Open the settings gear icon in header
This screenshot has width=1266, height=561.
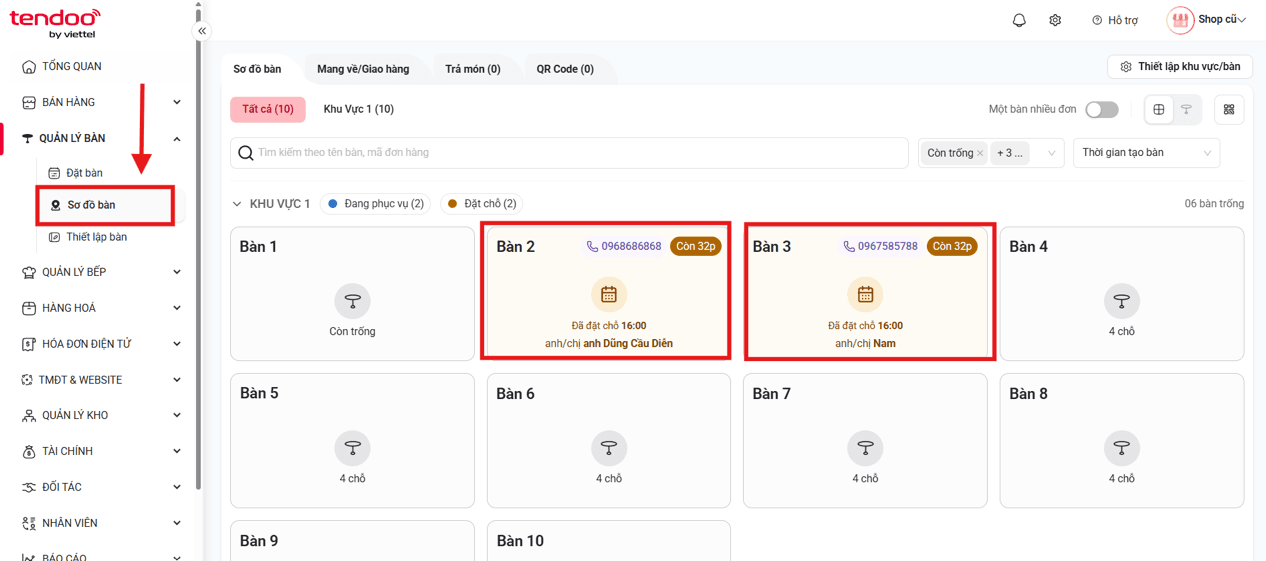coord(1055,20)
